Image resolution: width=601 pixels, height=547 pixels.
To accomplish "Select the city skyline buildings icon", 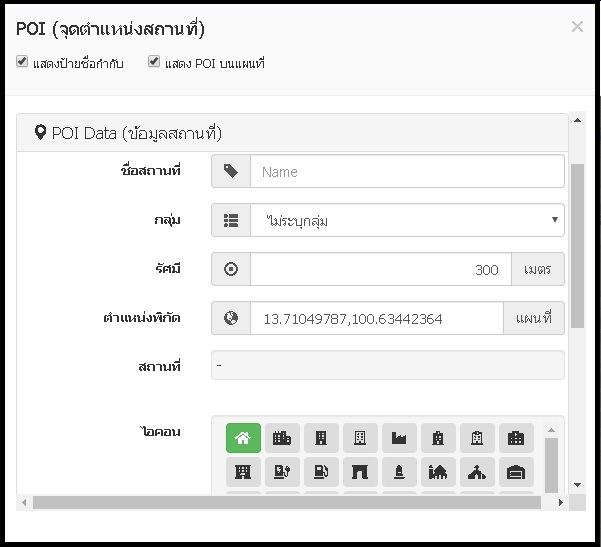I will [x=282, y=438].
